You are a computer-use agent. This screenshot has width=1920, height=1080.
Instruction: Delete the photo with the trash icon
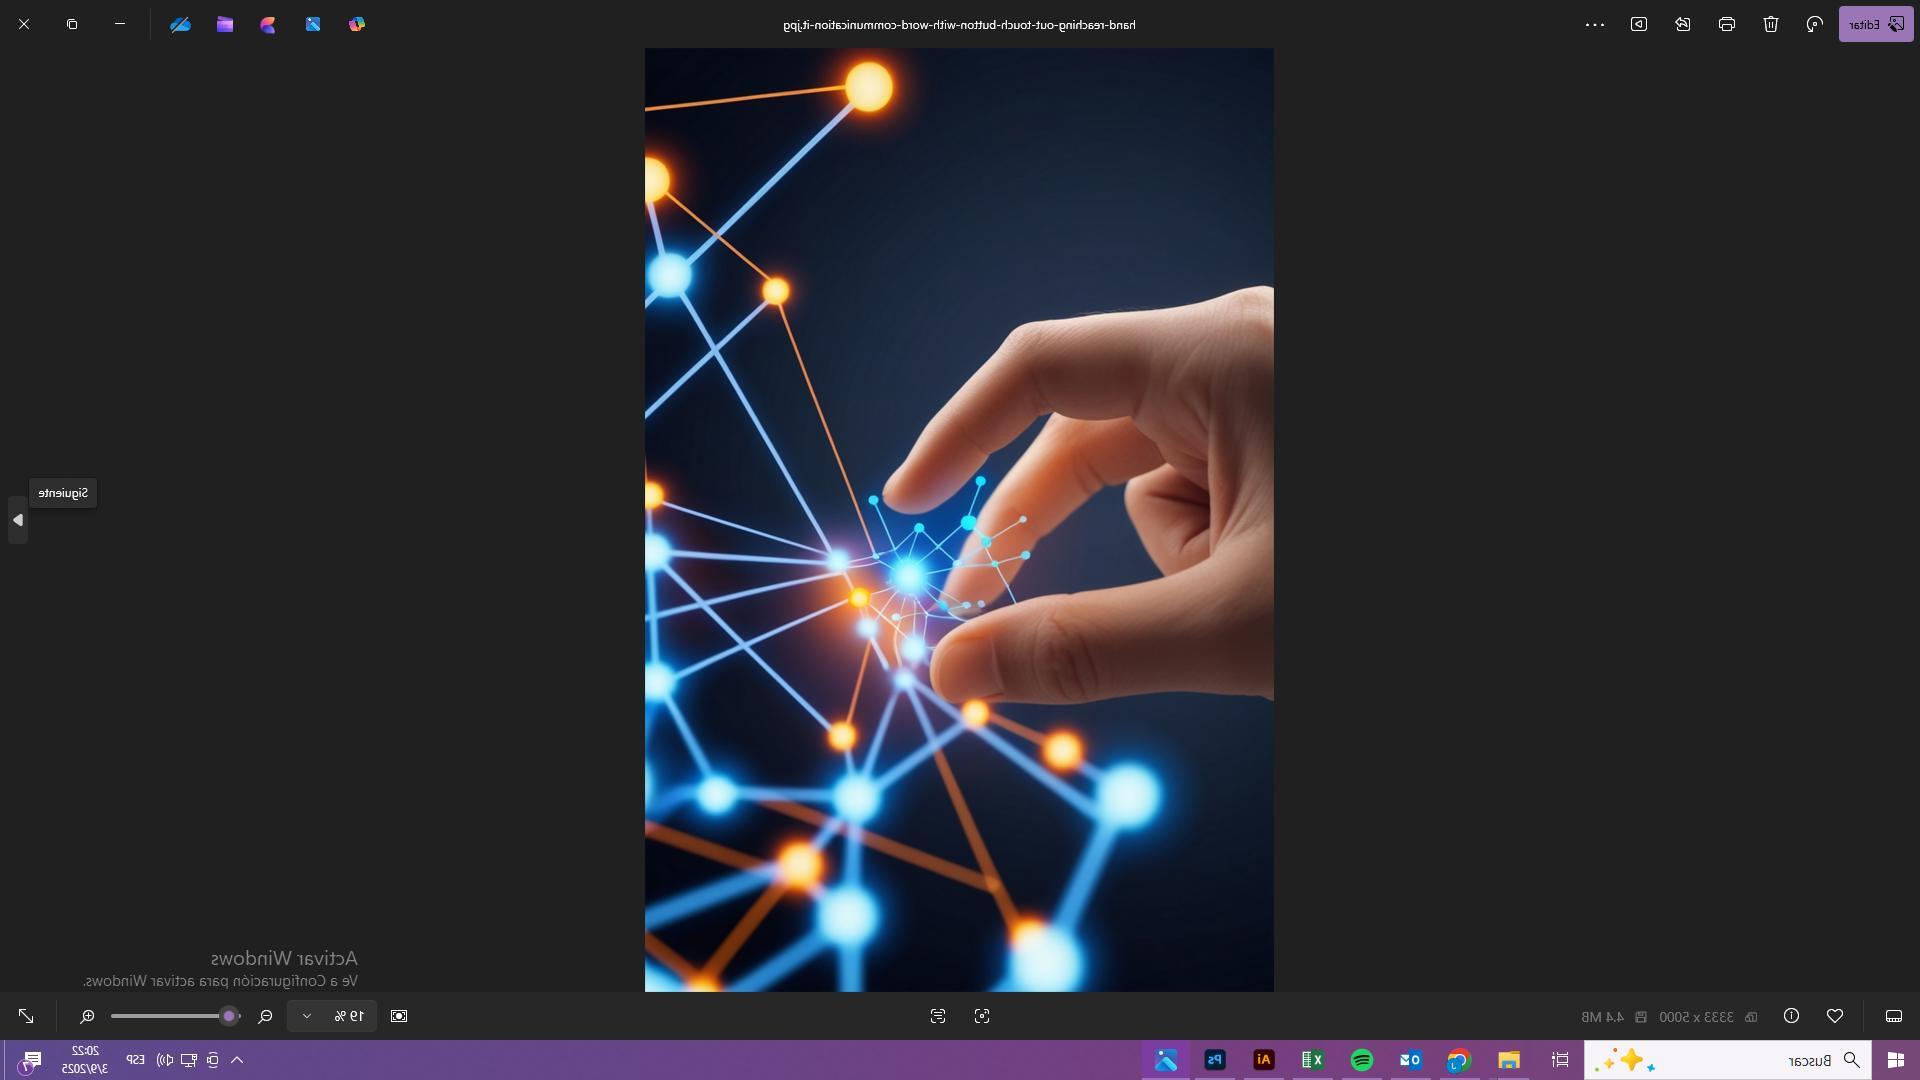1770,24
